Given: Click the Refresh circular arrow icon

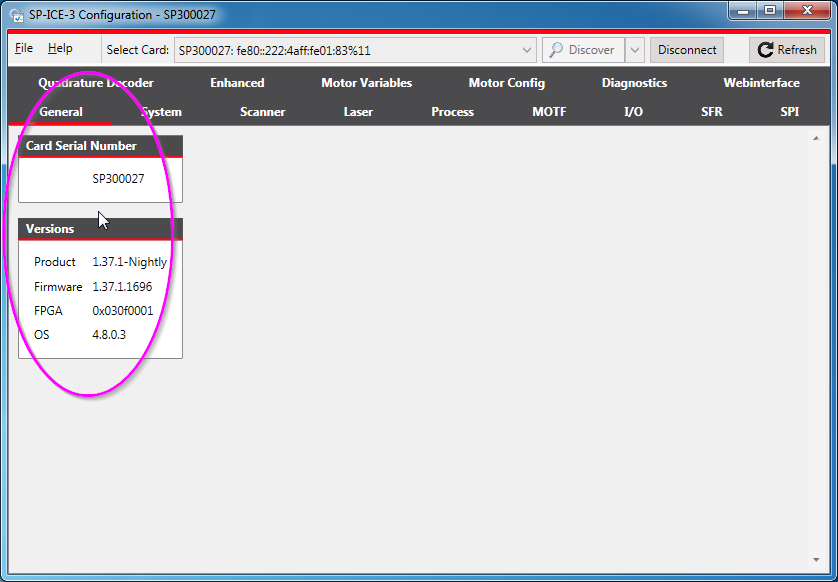Looking at the screenshot, I should click(764, 49).
